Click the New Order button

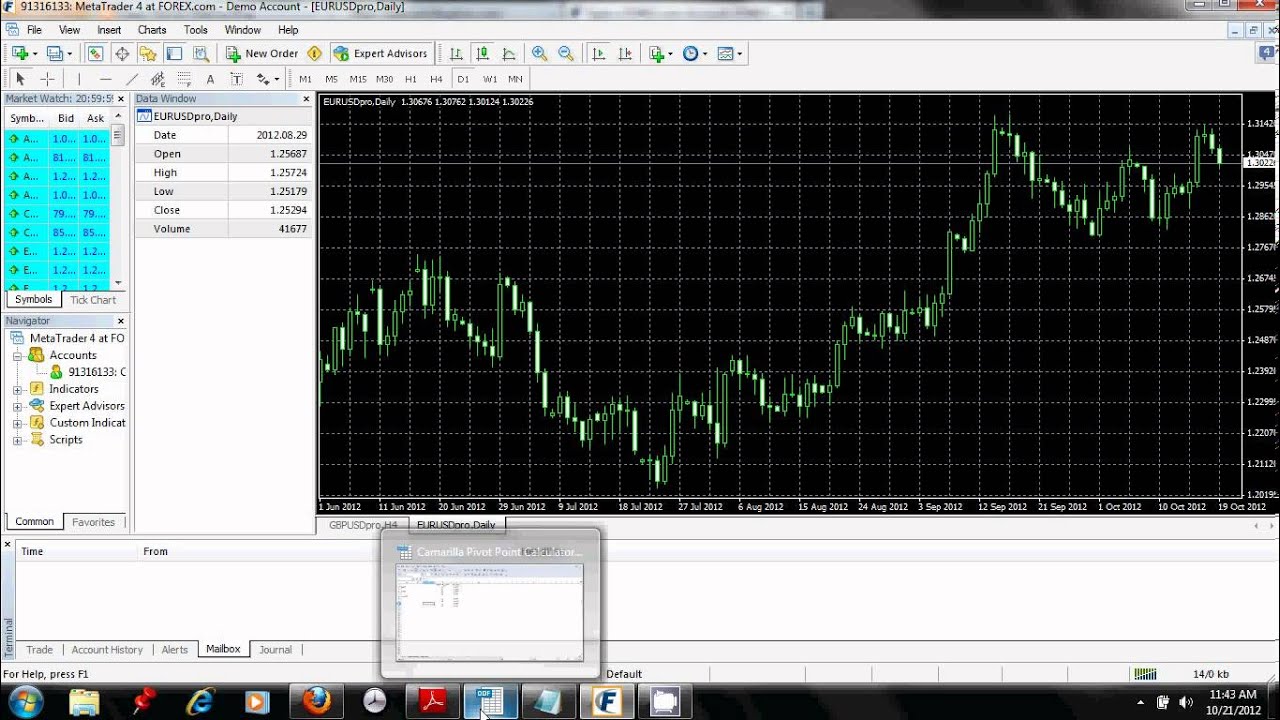262,53
